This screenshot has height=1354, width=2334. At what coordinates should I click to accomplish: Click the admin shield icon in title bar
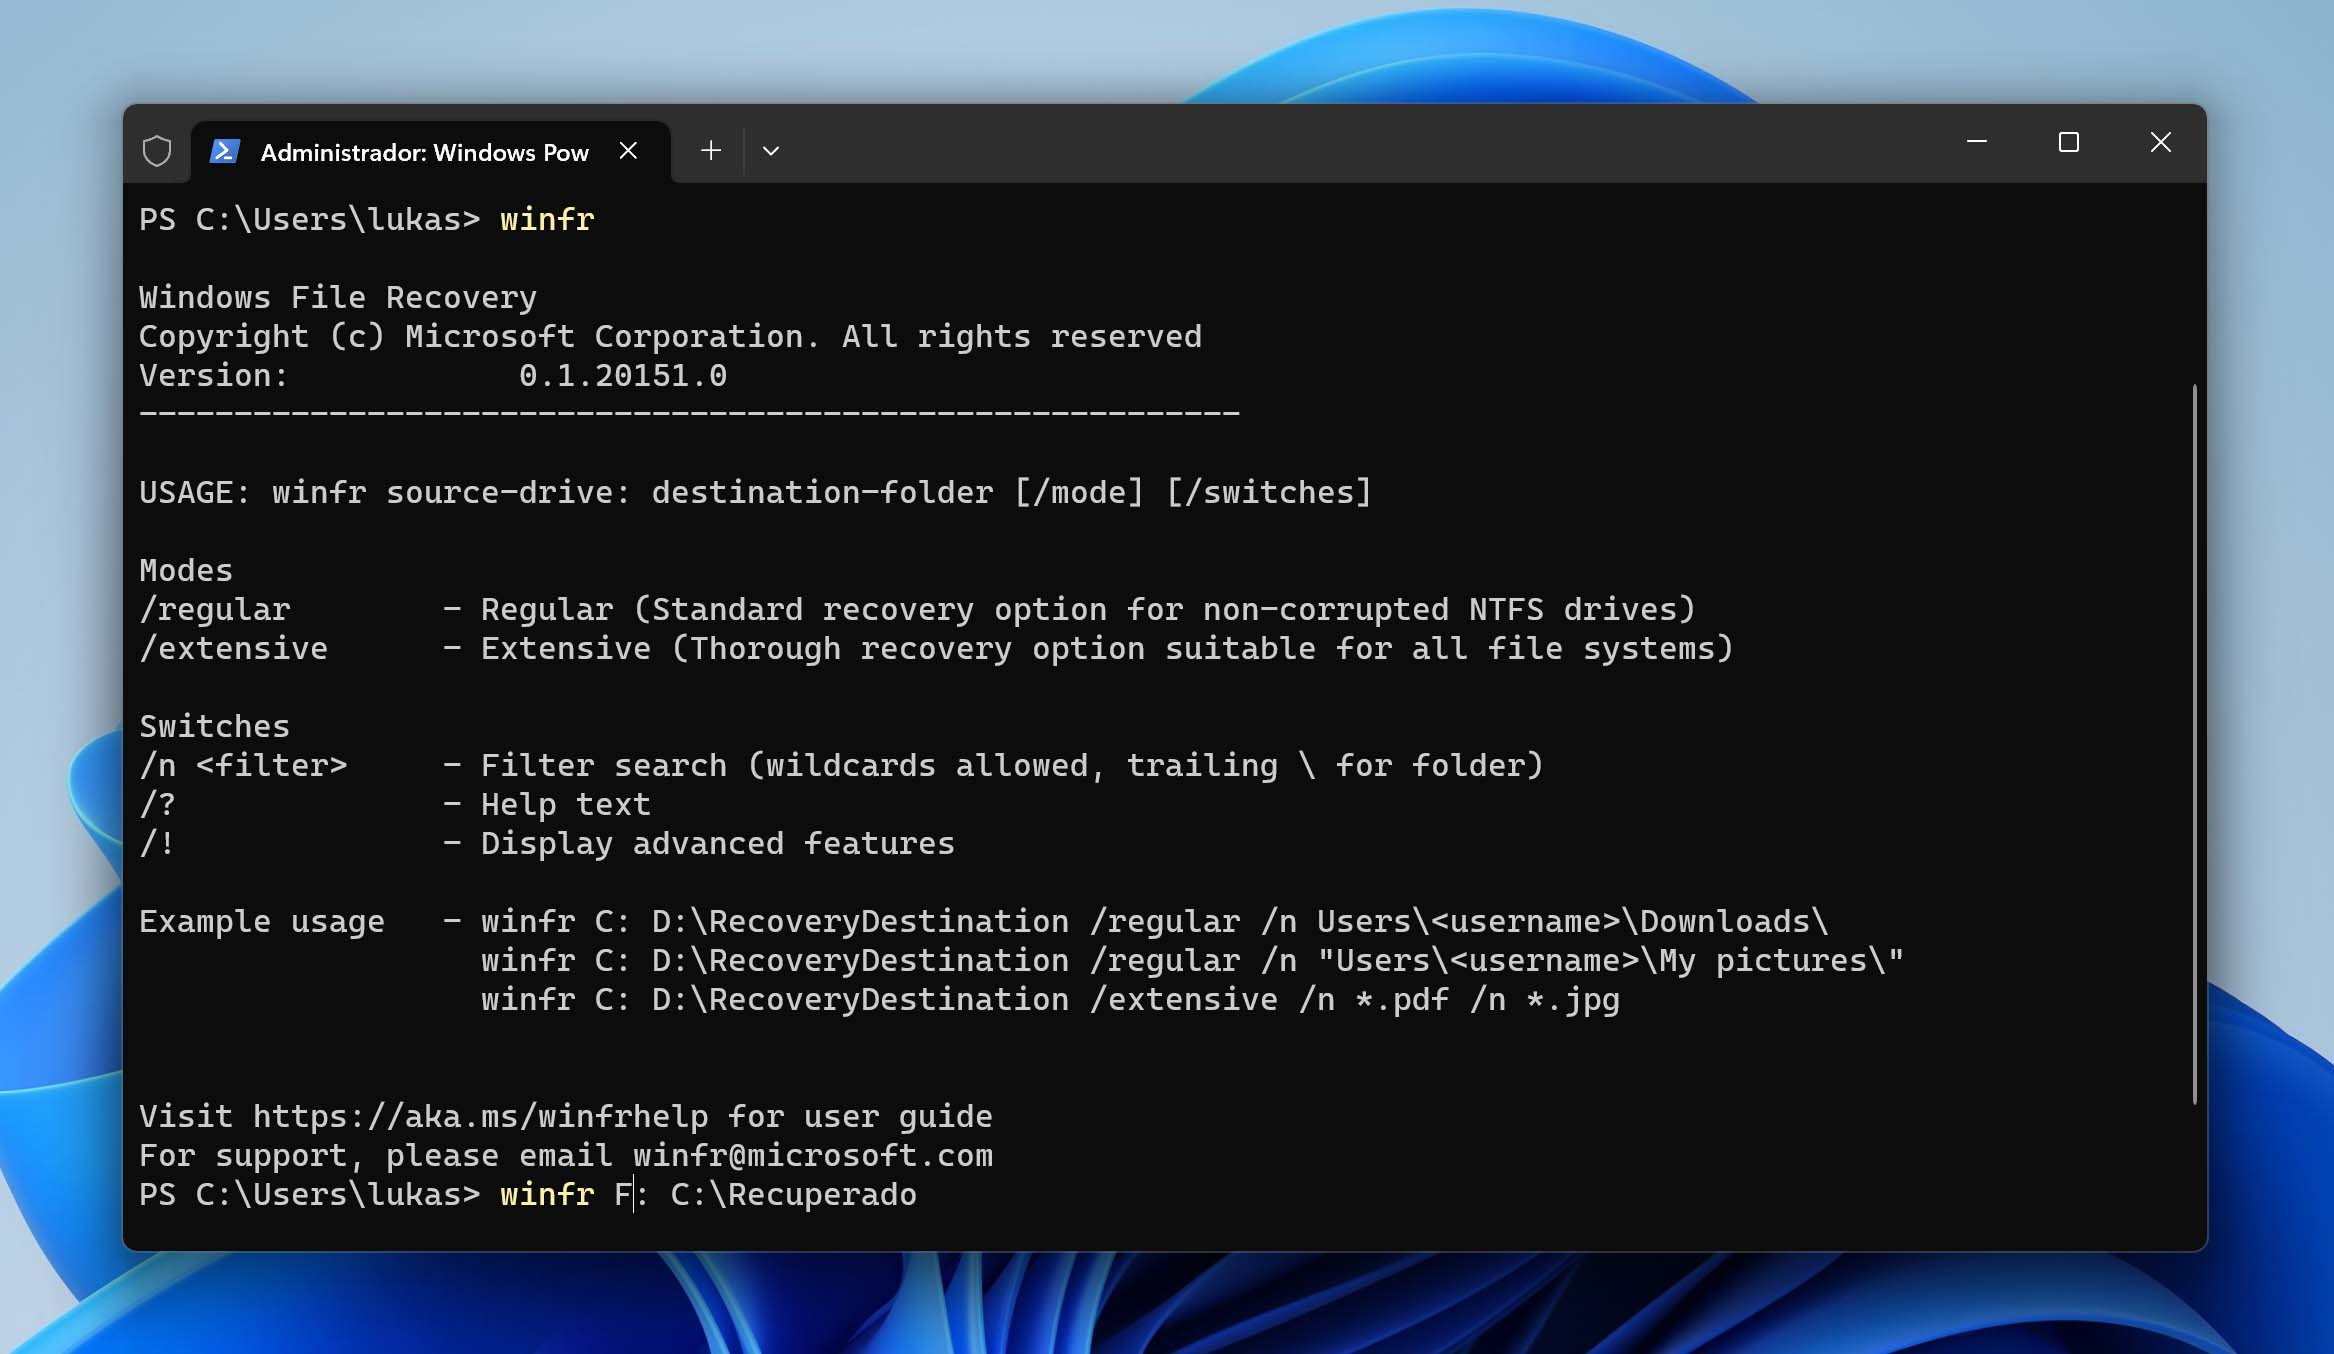click(x=157, y=152)
